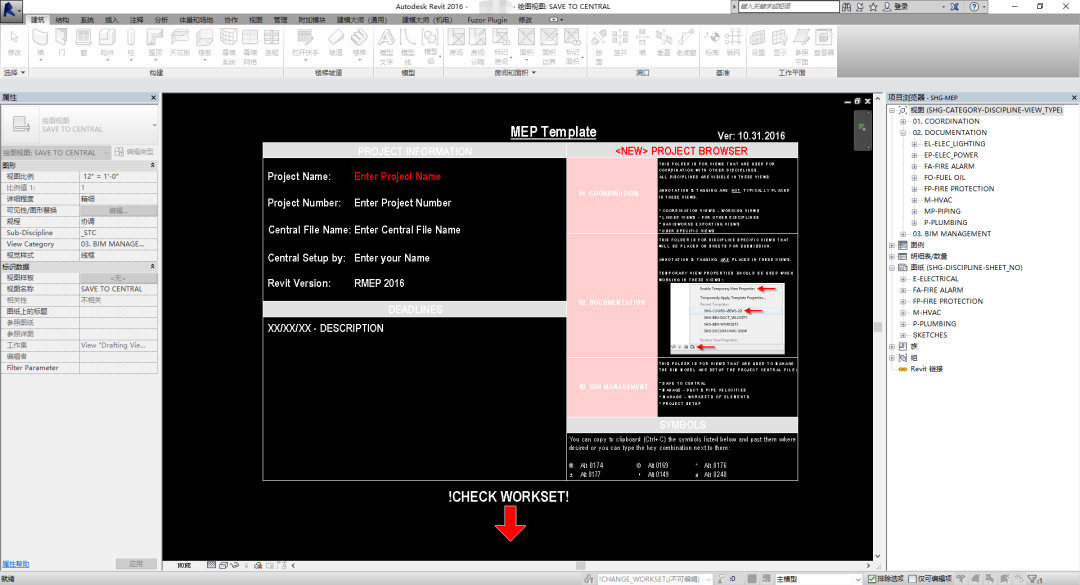
Task: Click the 编辑类型 button in Properties
Action: point(134,152)
